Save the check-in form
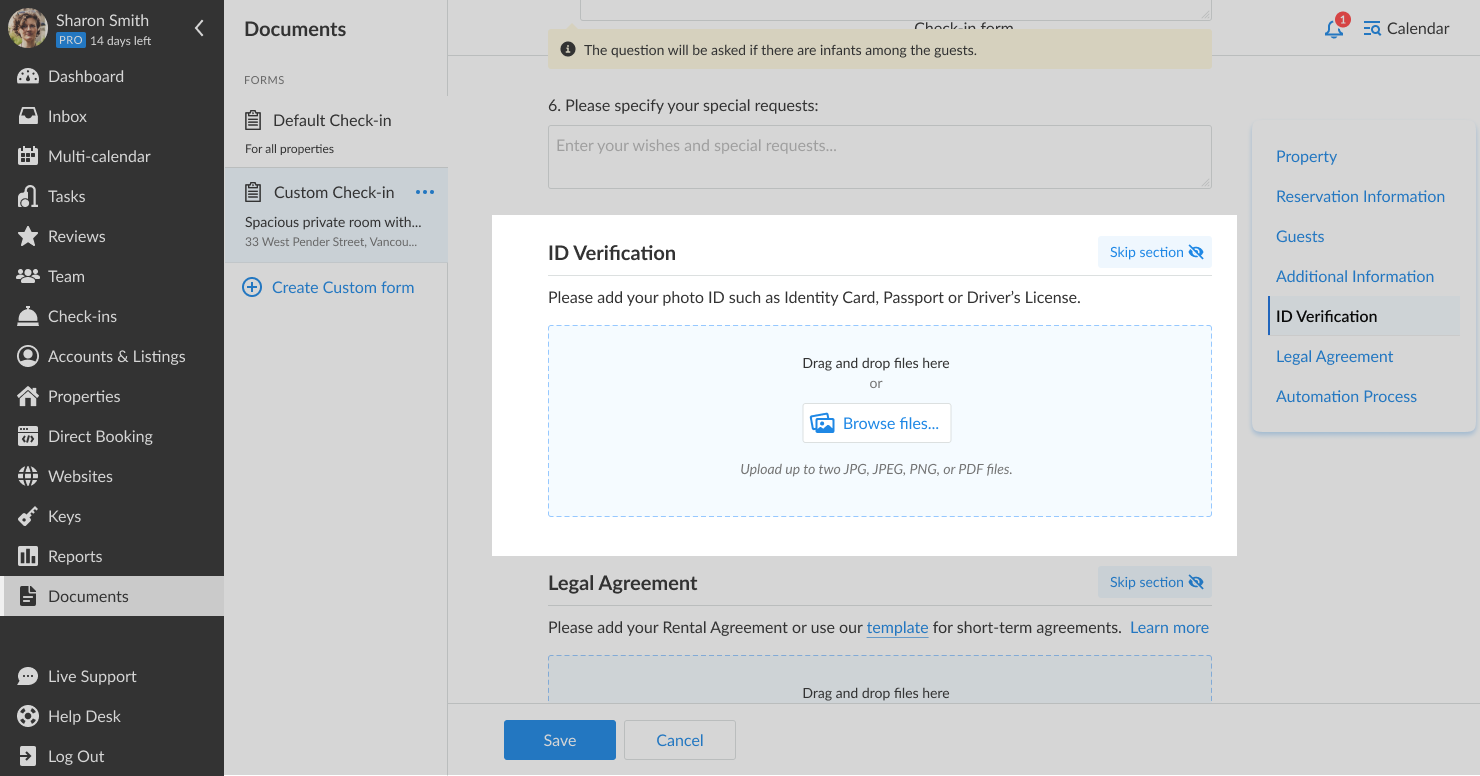Viewport: 1480px width, 776px height. click(x=559, y=740)
